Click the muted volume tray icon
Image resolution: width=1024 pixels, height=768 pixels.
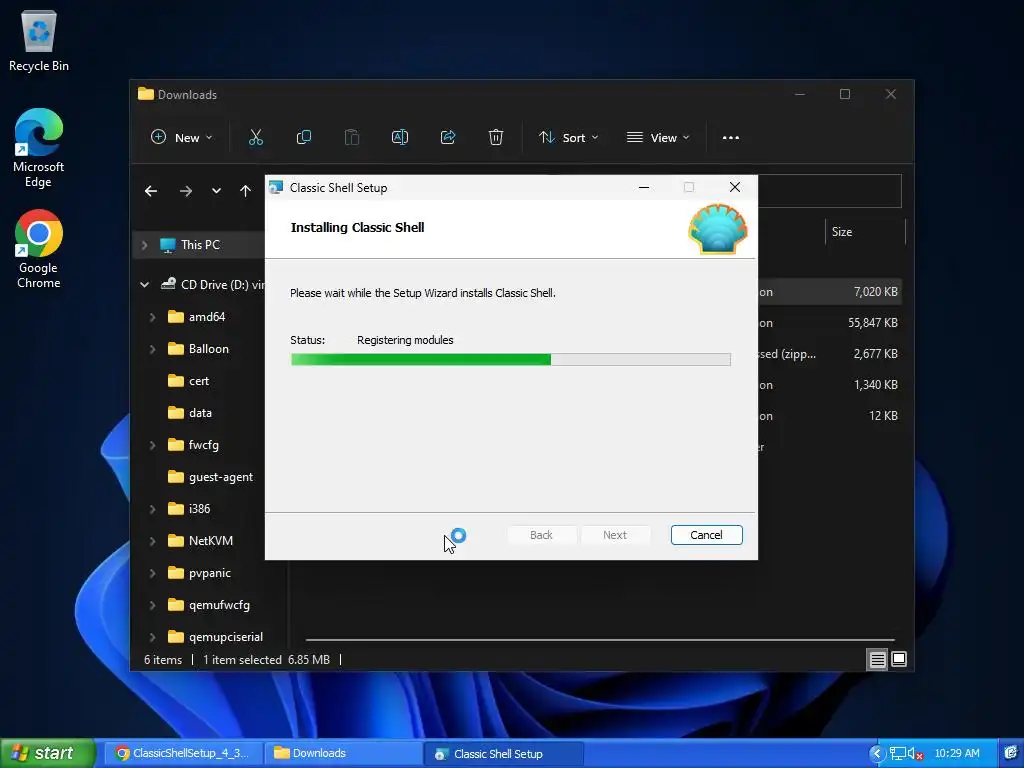(x=916, y=754)
